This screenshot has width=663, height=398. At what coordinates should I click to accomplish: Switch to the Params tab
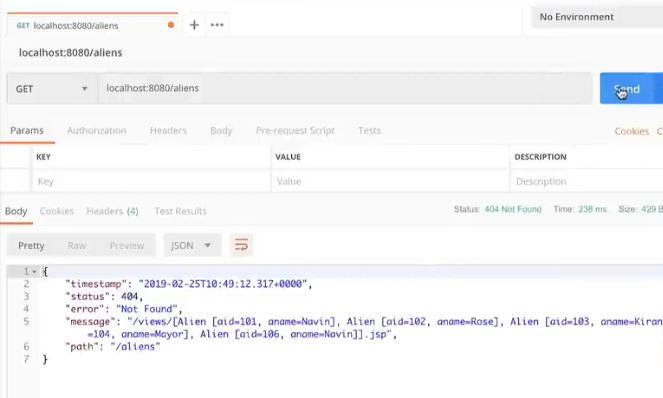pyautogui.click(x=27, y=130)
